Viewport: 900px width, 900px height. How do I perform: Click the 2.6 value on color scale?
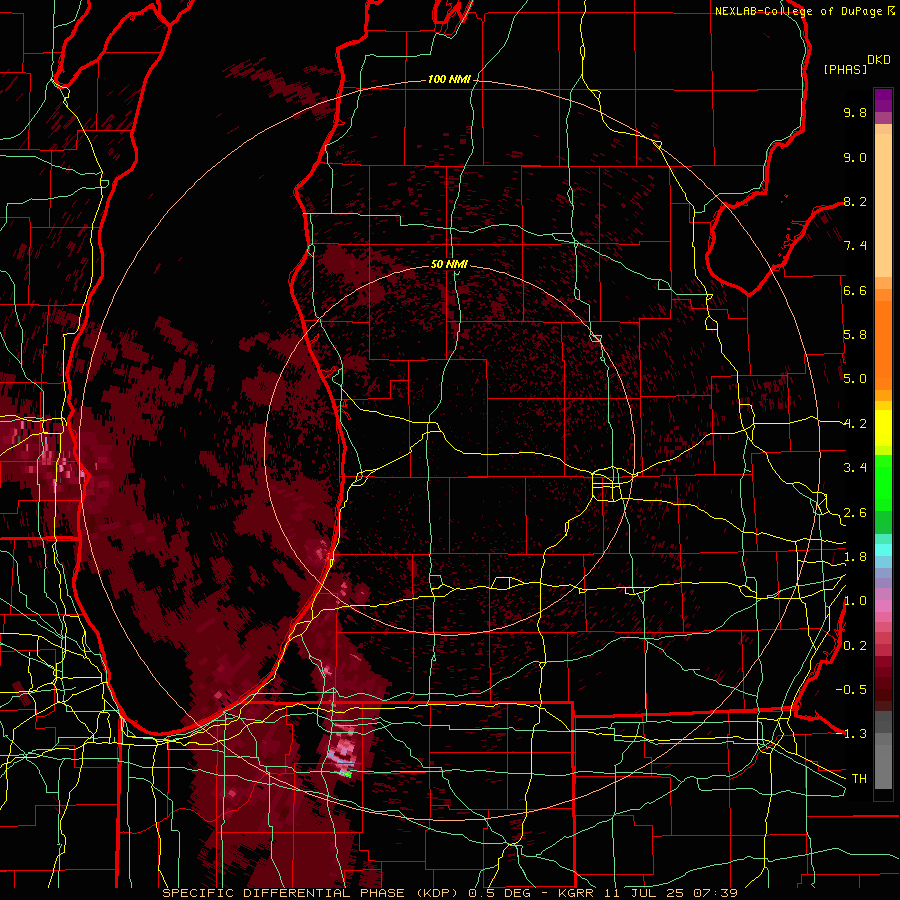point(855,513)
